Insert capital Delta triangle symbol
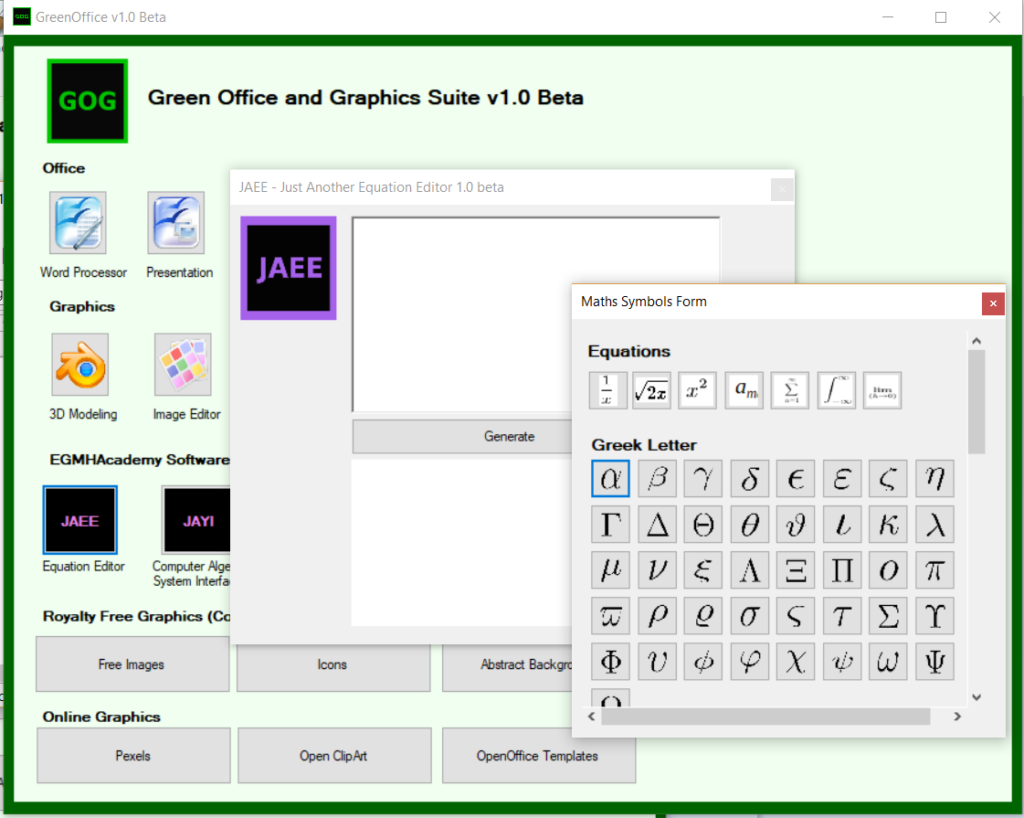 (x=657, y=524)
